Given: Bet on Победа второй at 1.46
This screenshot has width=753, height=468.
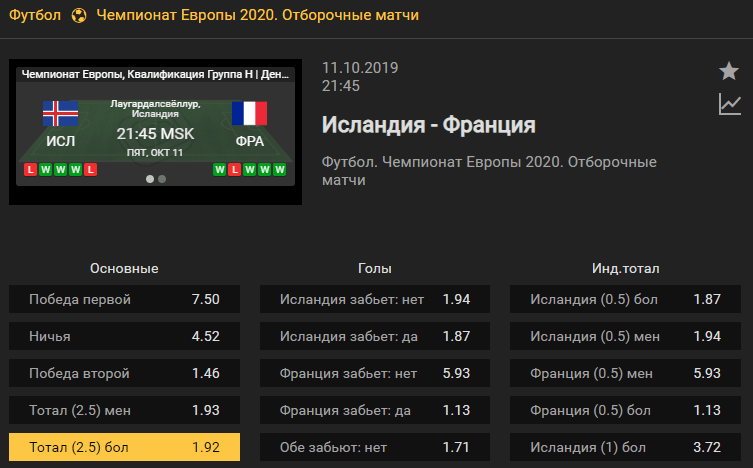Looking at the screenshot, I should click(x=124, y=373).
